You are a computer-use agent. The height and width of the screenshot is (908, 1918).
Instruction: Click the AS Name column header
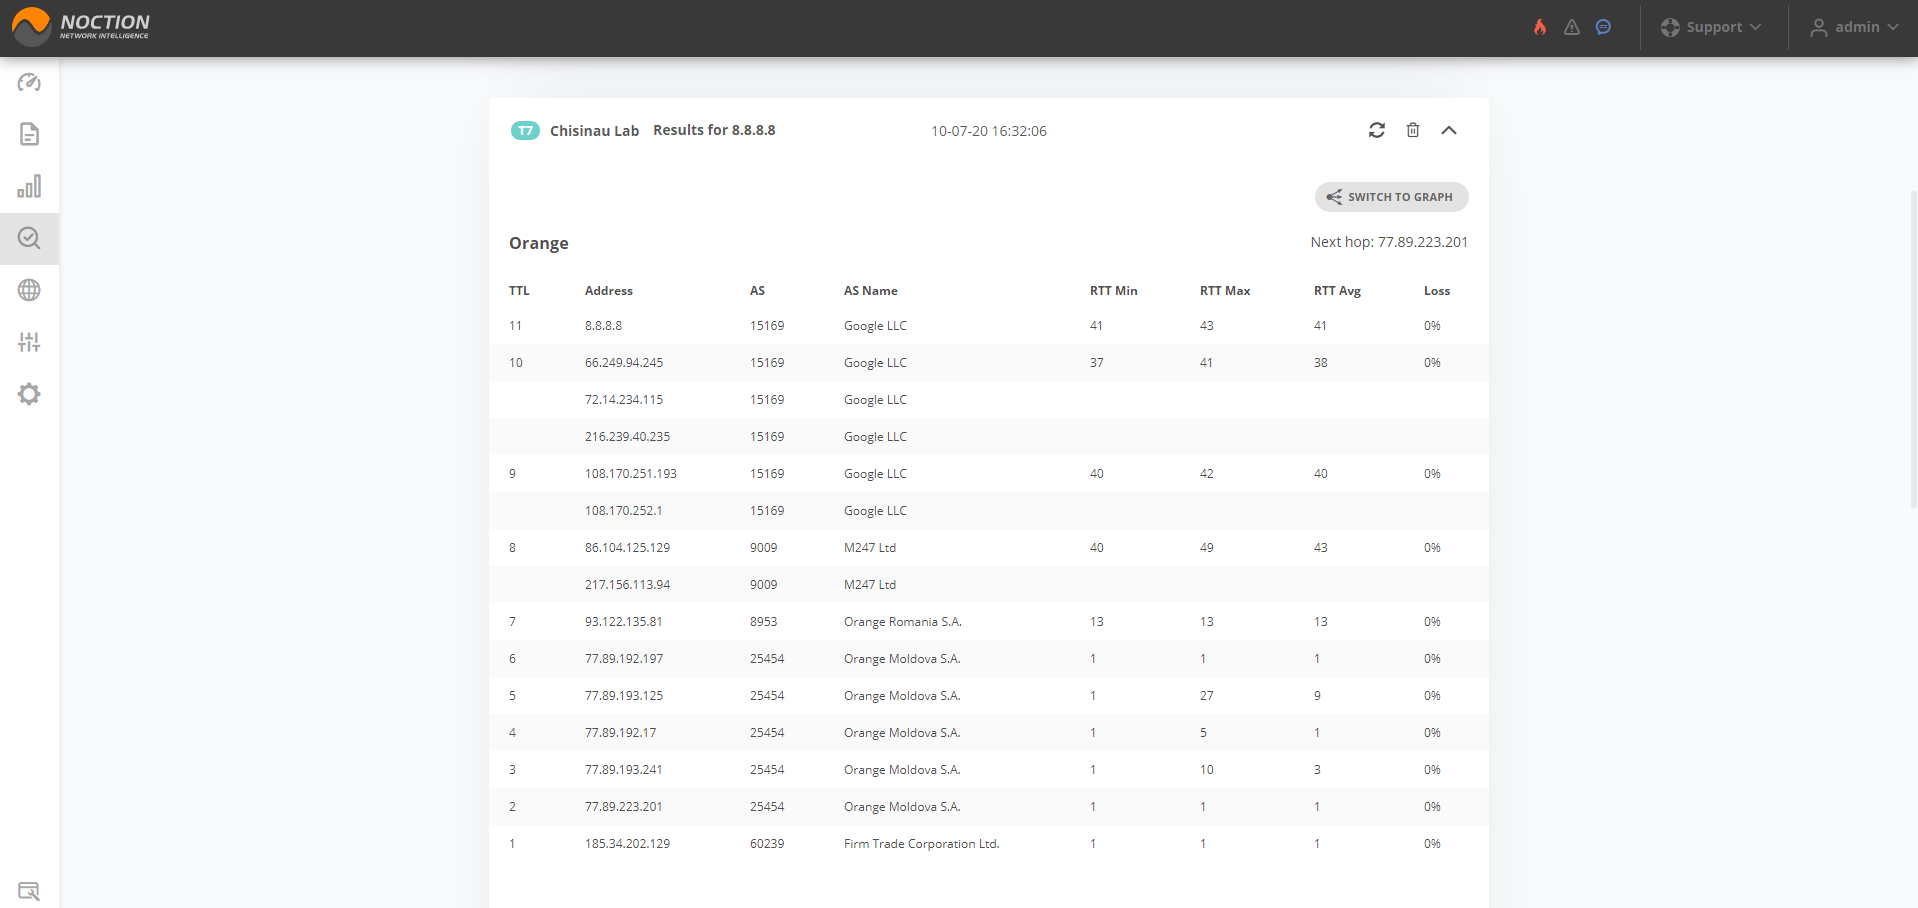point(871,291)
